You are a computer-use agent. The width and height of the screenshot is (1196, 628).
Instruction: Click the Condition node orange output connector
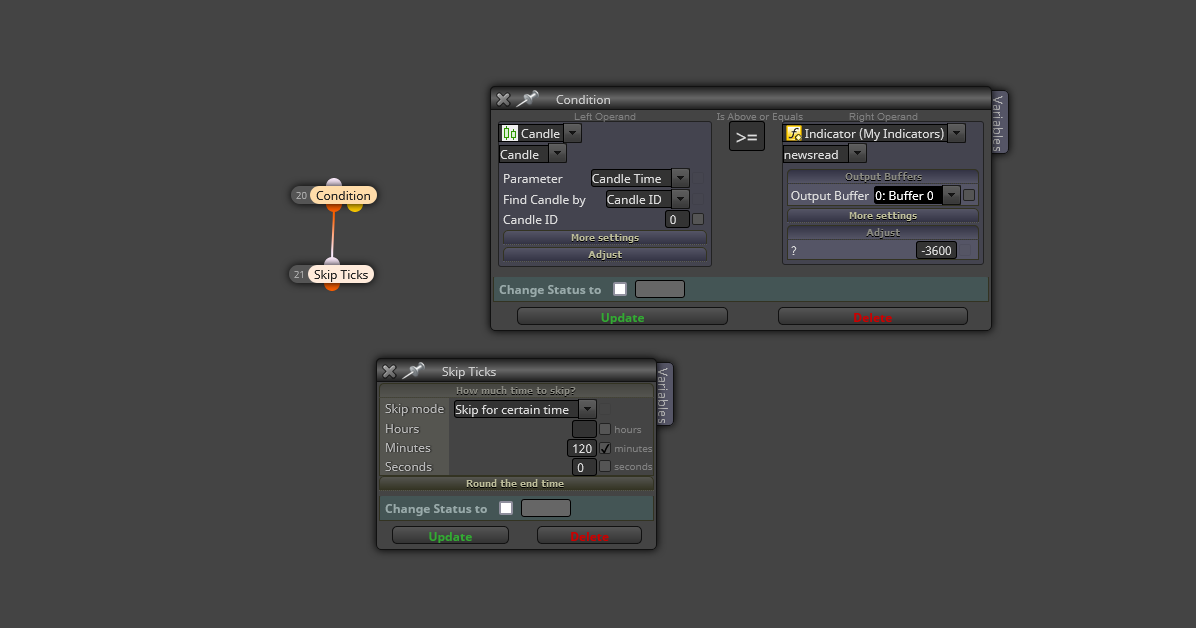pyautogui.click(x=334, y=207)
